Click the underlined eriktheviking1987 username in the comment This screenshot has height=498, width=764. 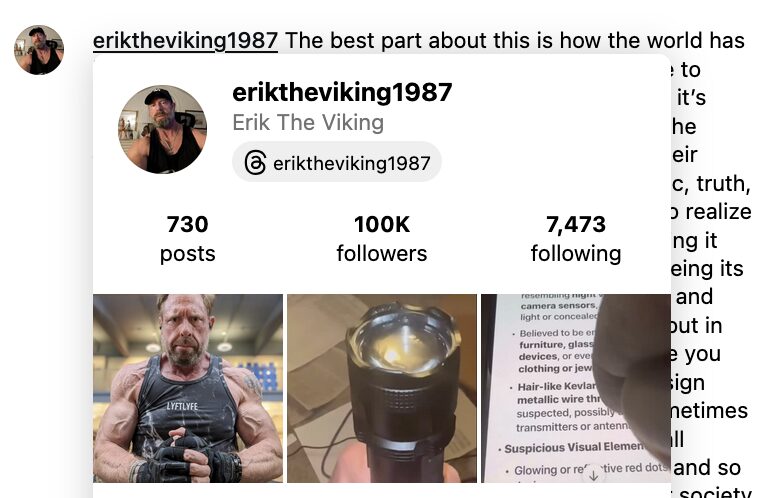(x=185, y=40)
